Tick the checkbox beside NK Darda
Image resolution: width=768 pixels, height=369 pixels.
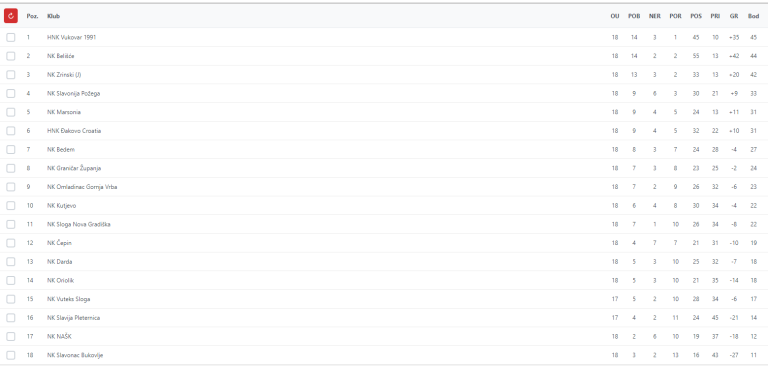click(11, 262)
